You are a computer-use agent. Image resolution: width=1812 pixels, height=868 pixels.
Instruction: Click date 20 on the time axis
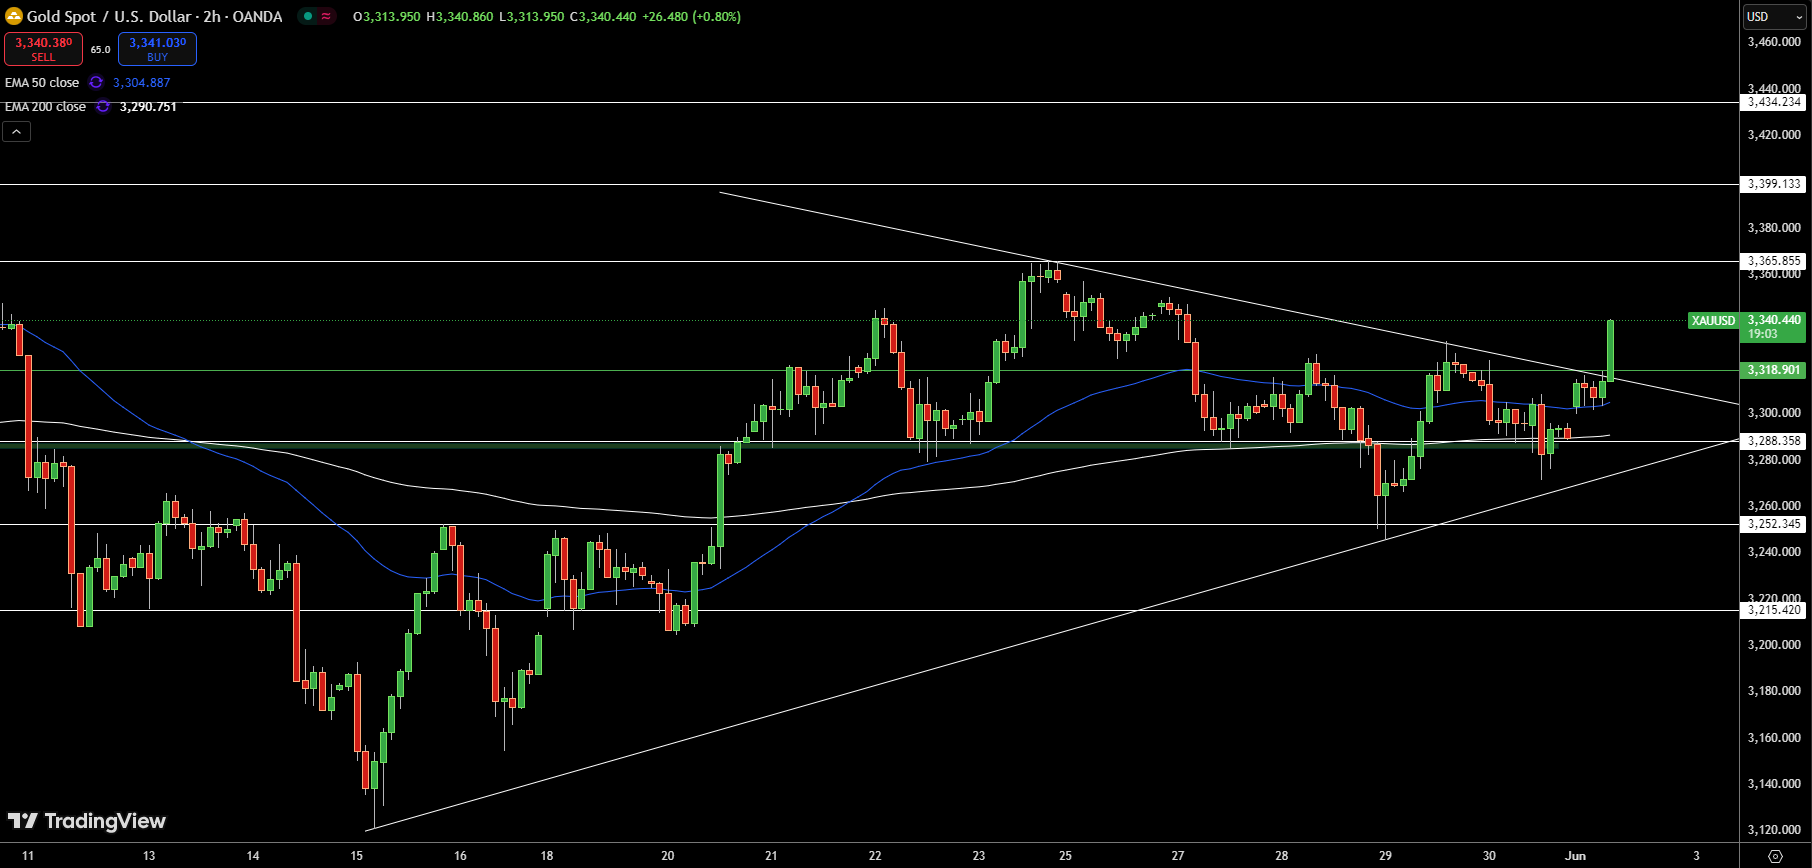click(x=668, y=856)
